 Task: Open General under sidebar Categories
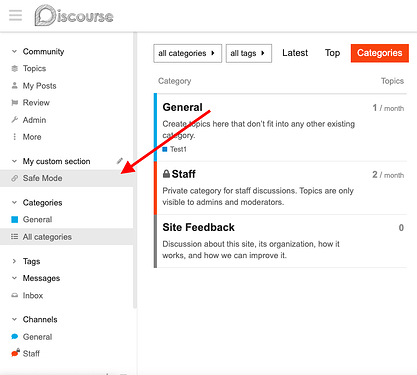(37, 219)
